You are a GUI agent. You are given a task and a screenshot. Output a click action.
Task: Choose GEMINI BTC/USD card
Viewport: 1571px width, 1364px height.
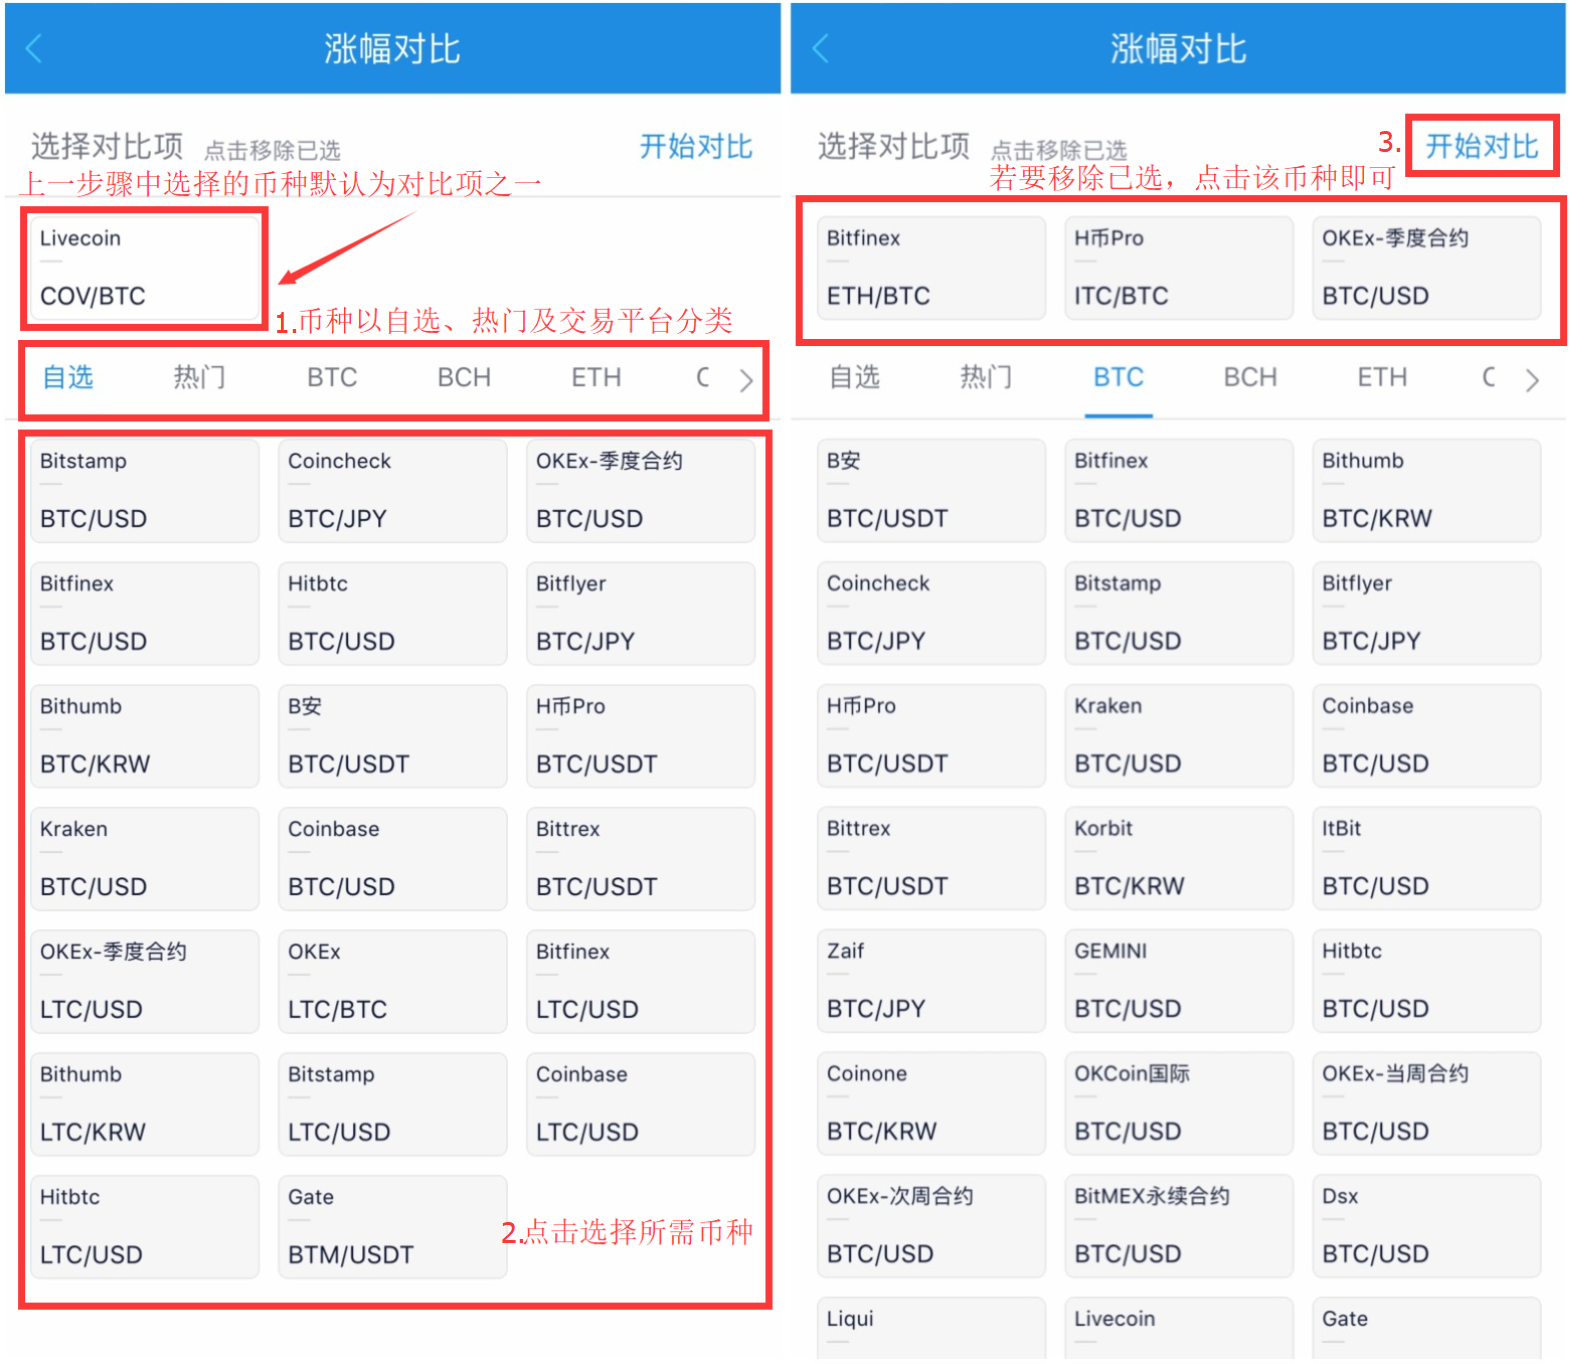[x=1179, y=981]
